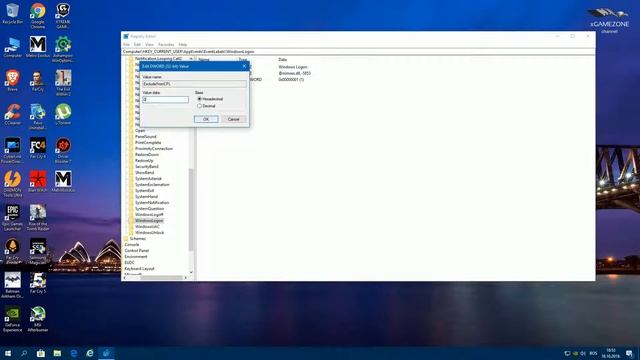Select the PrintComplete registry key

[148, 142]
